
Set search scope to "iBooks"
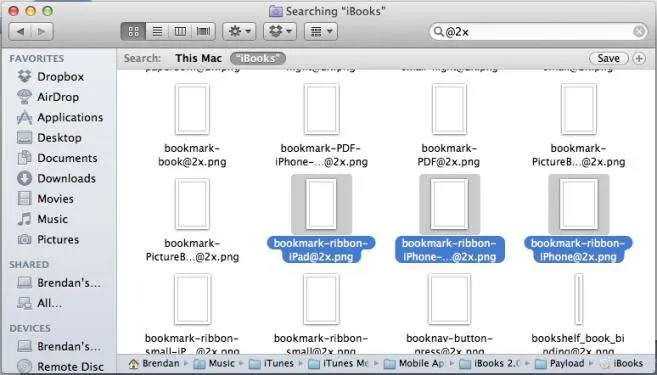pos(258,58)
